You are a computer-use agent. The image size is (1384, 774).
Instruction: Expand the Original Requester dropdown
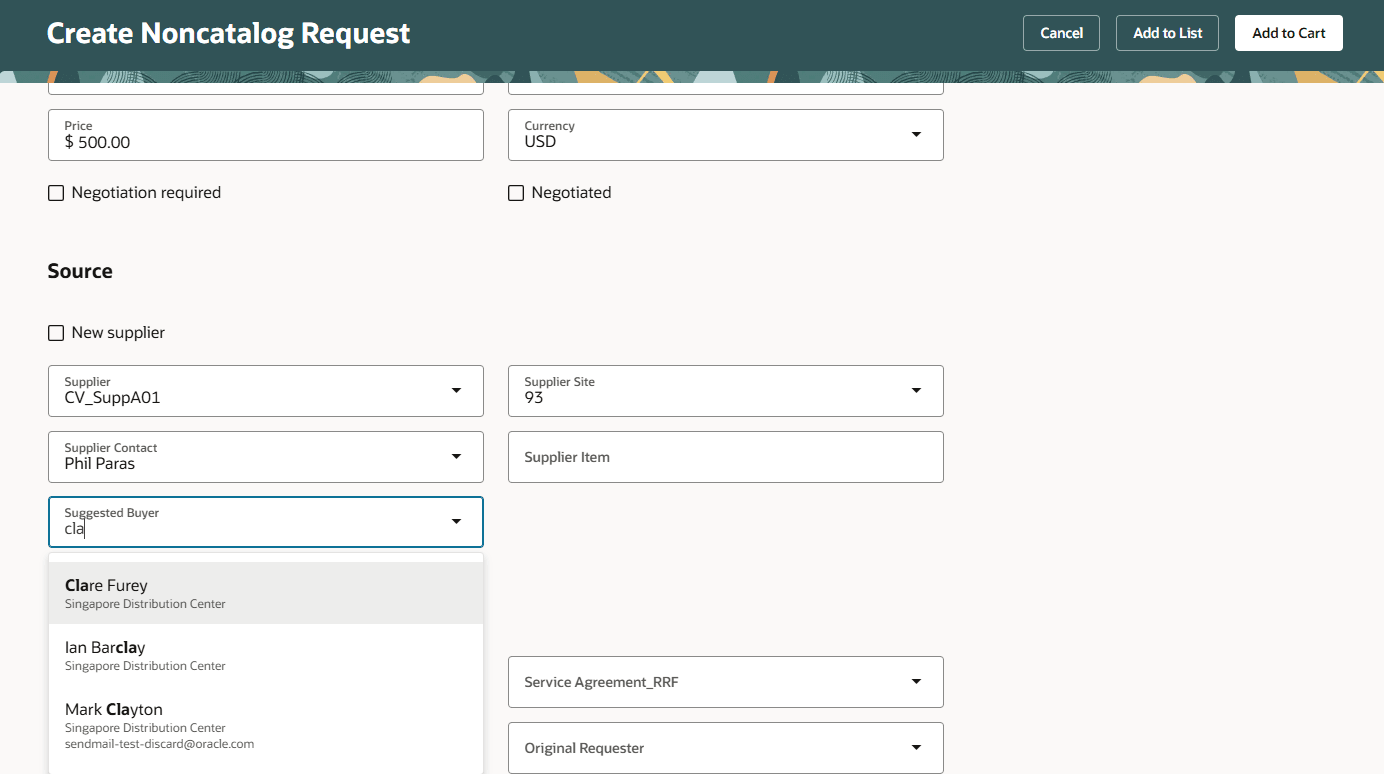coord(916,747)
